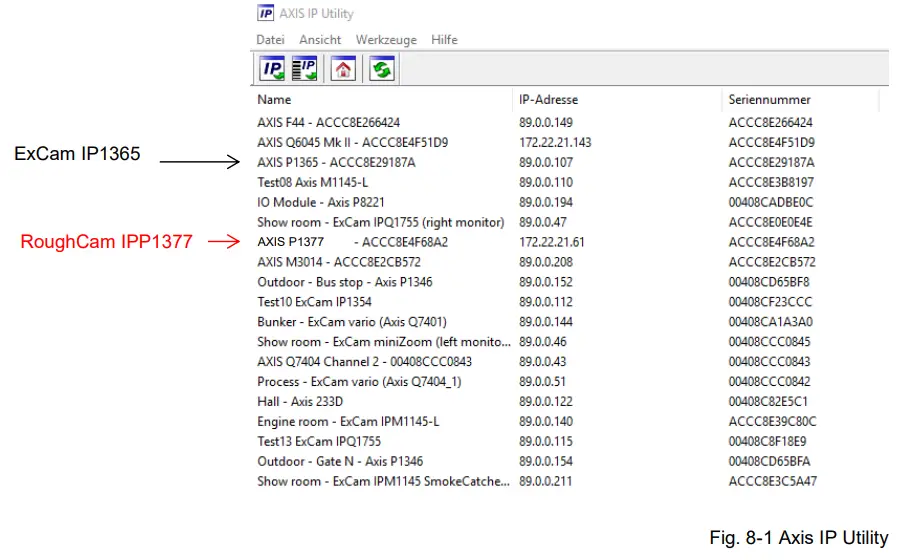This screenshot has height=560, width=899.
Task: Select the IO Module - Axis P8221 row
Action: [x=568, y=202]
